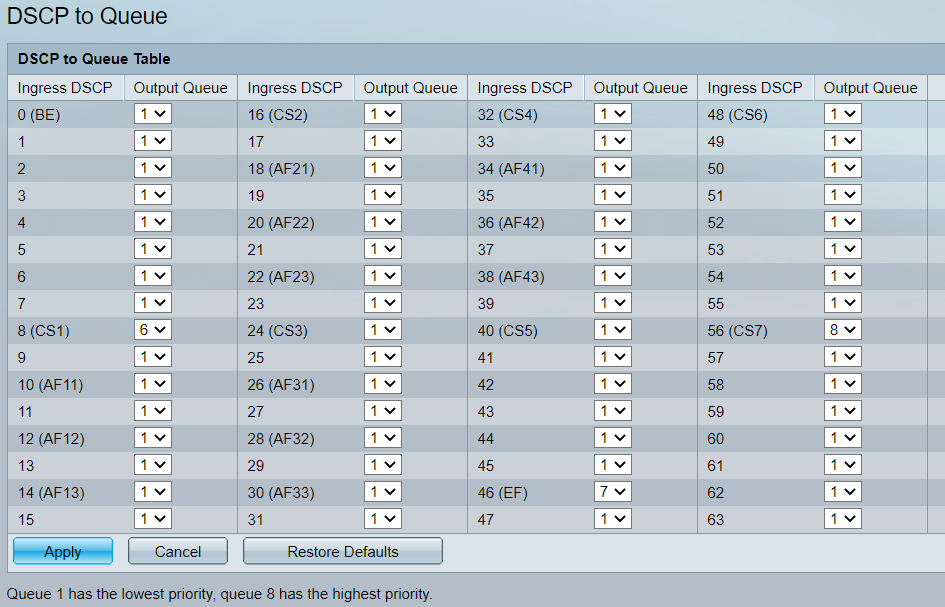Open Output Queue dropdown for DSCP 46 (EF)
The width and height of the screenshot is (945, 607).
click(613, 492)
